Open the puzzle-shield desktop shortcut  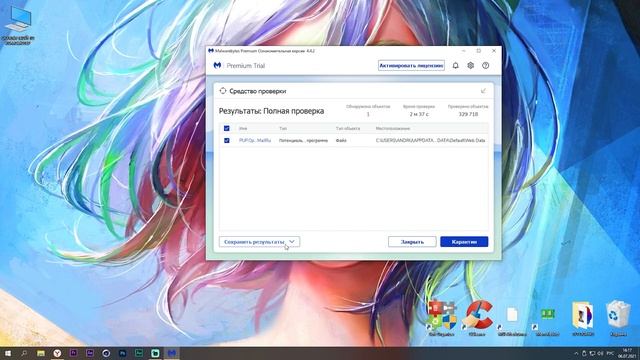pos(442,318)
